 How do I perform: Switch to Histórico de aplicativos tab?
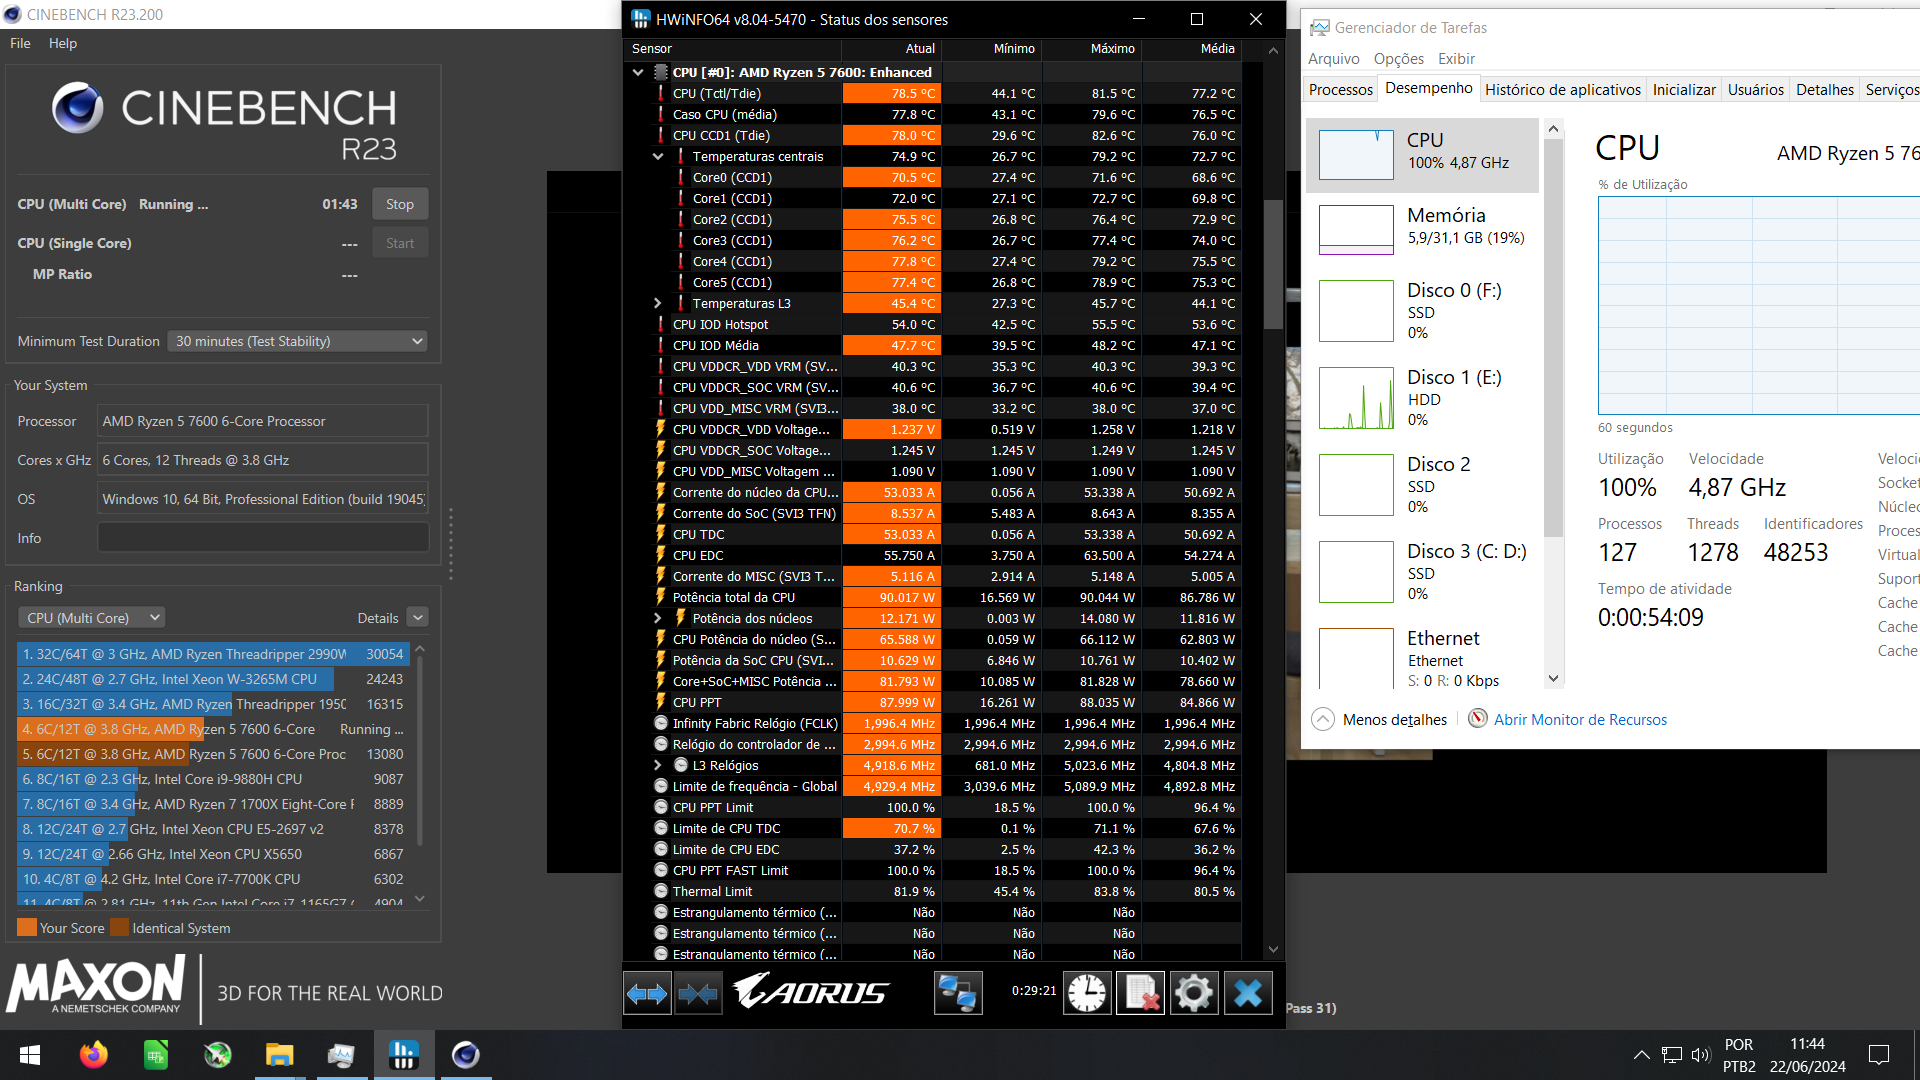pyautogui.click(x=1563, y=89)
